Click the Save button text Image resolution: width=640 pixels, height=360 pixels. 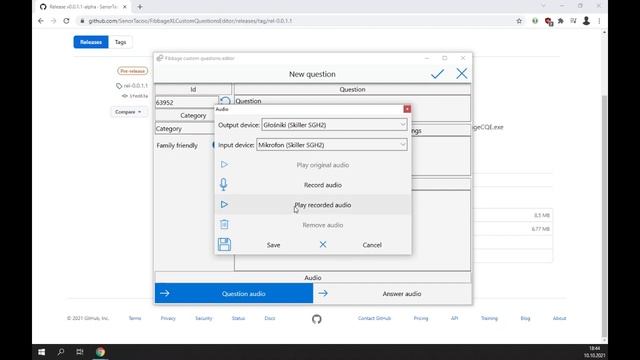click(x=273, y=245)
